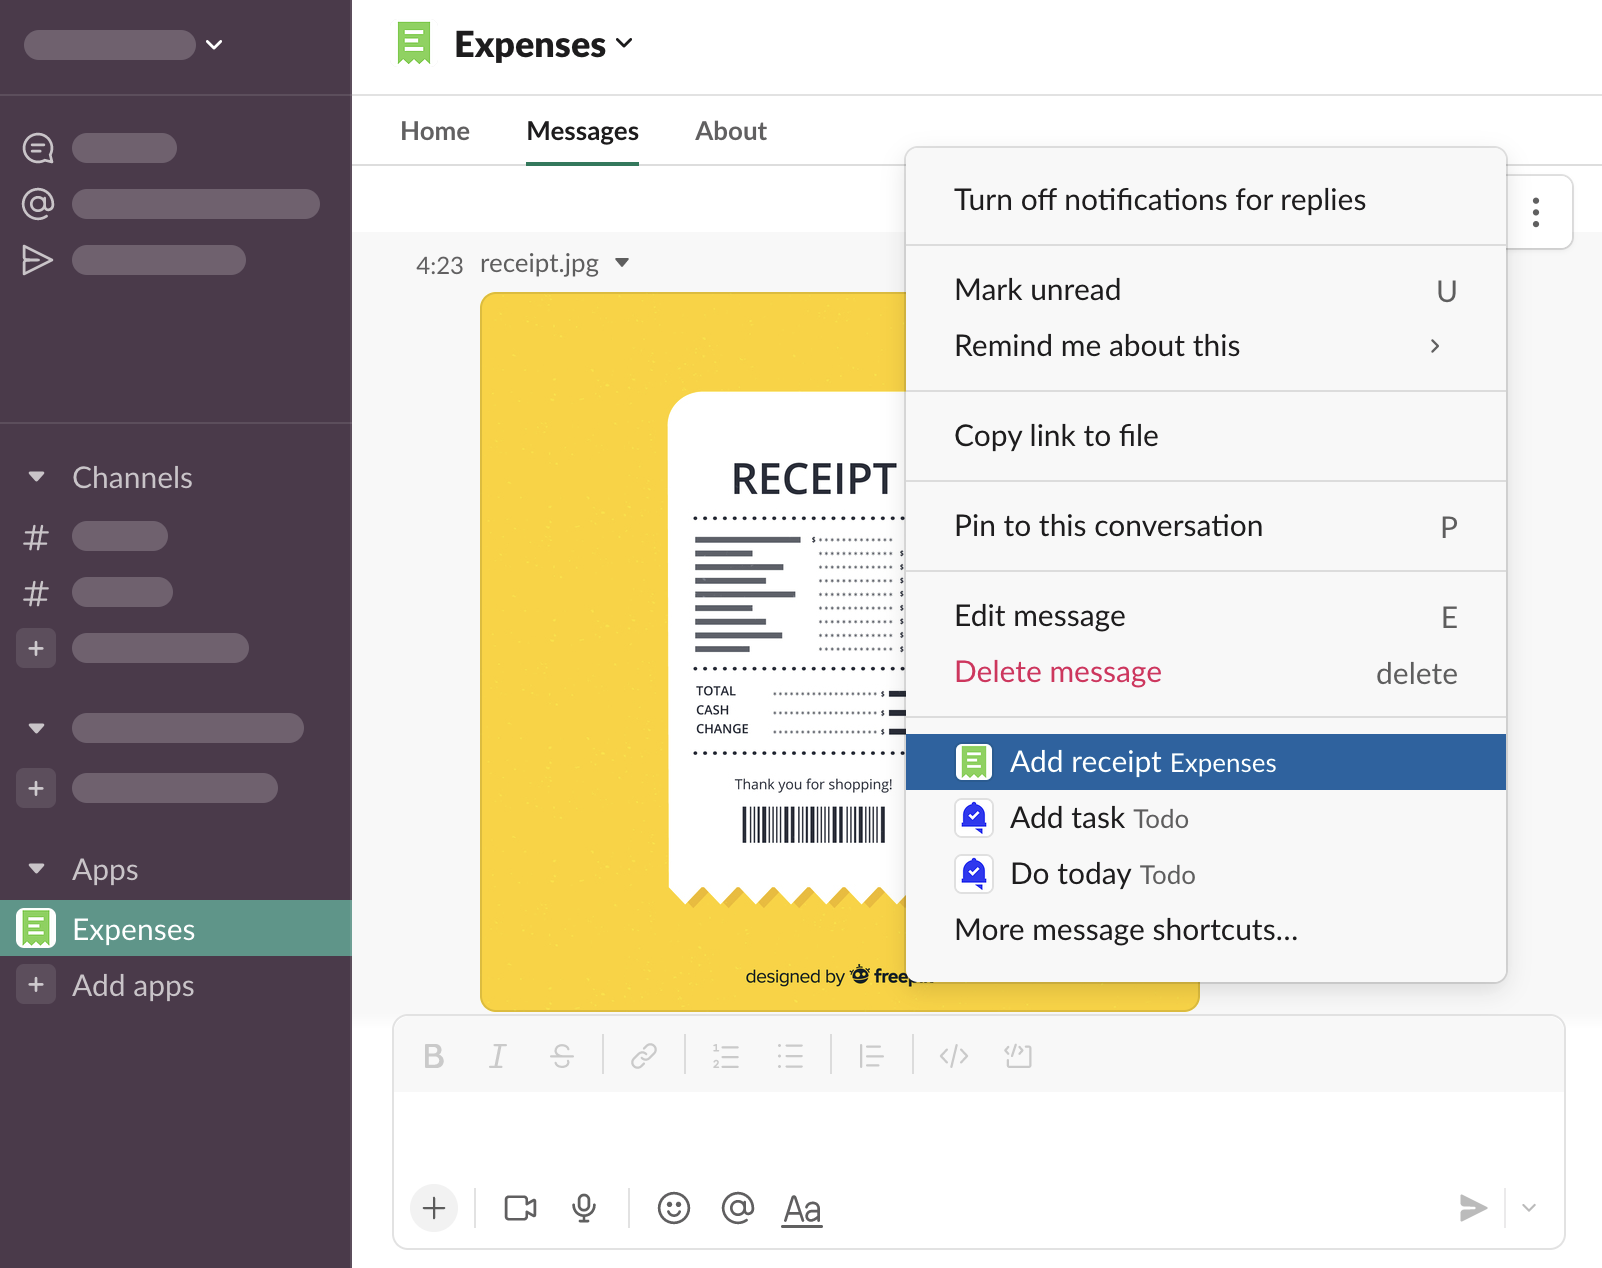Click the mention @ icon in composer
This screenshot has height=1268, width=1602.
coord(737,1208)
